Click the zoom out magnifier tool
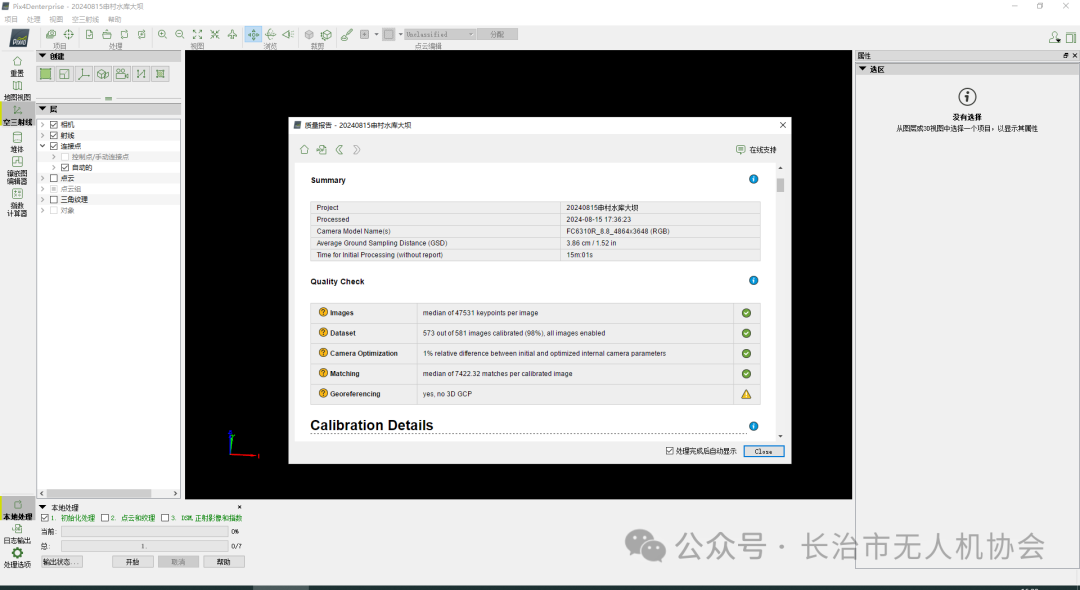Screen dimensions: 1080x590 pyautogui.click(x=180, y=34)
